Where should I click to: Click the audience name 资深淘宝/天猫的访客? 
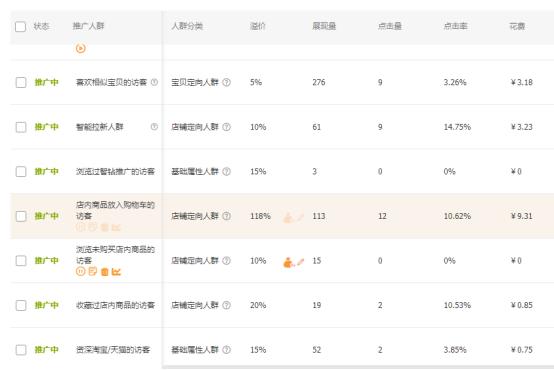113,350
